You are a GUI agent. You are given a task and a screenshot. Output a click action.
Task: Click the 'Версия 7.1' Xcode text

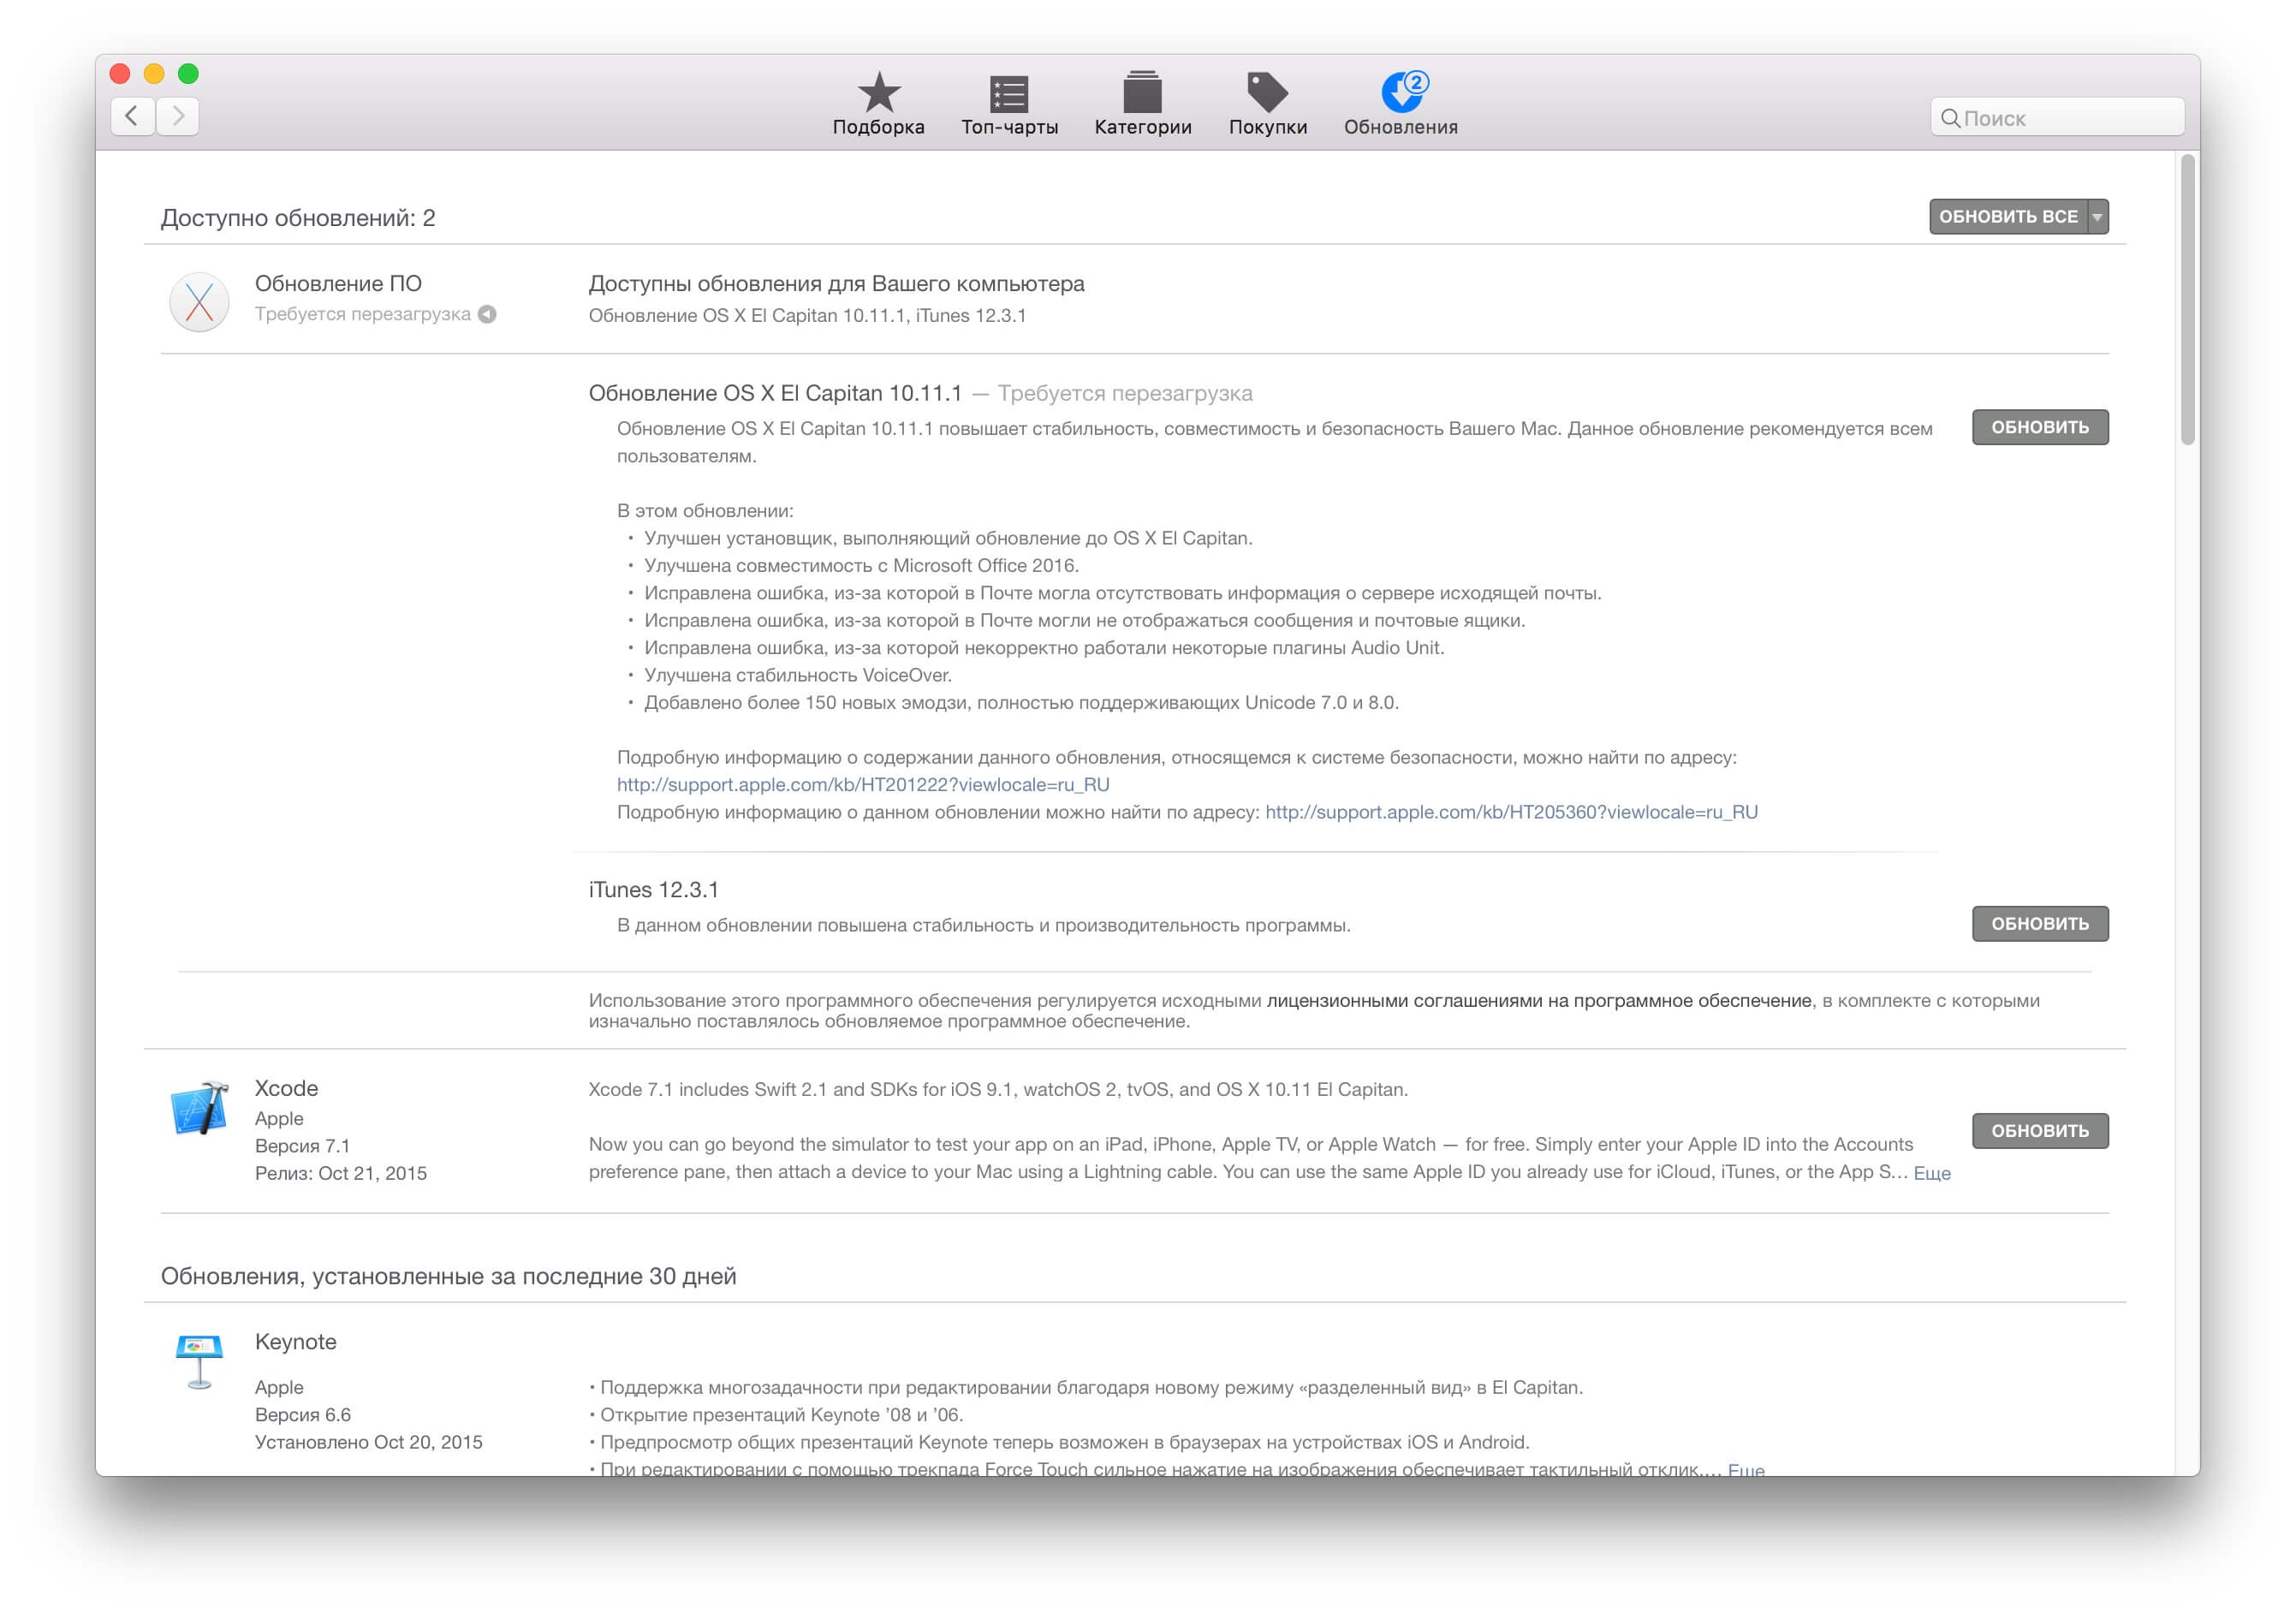pos(302,1145)
